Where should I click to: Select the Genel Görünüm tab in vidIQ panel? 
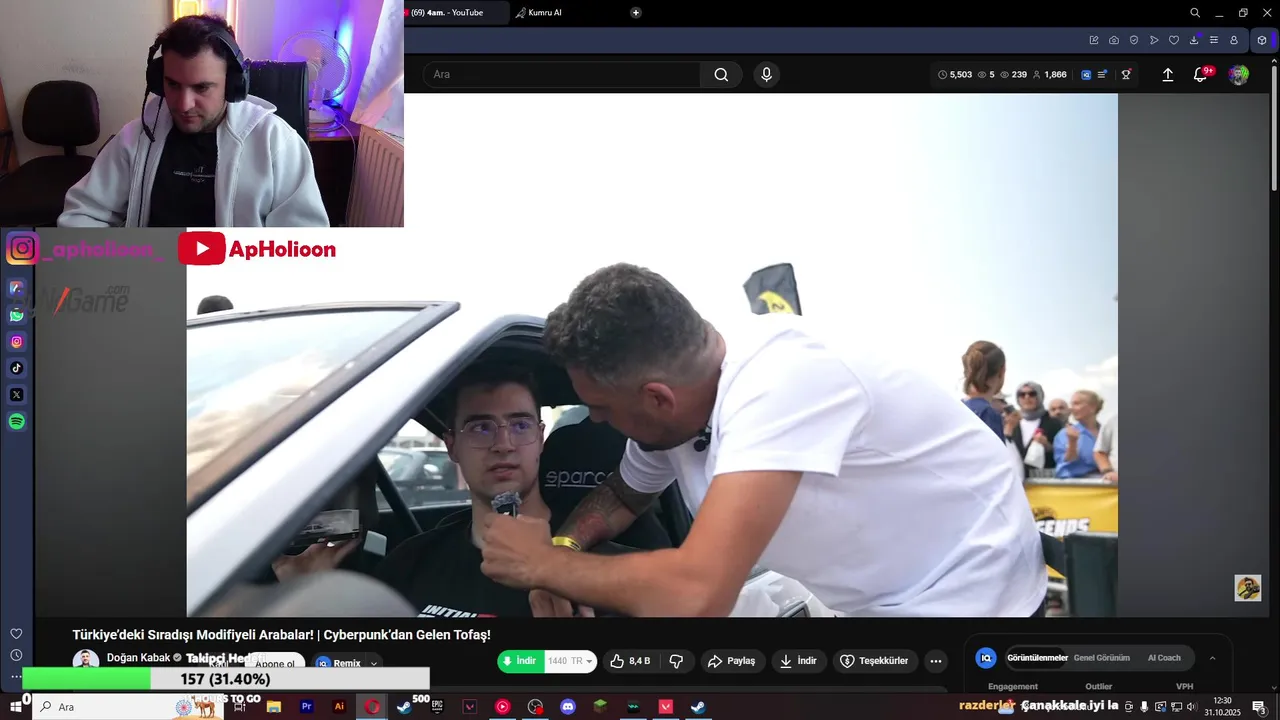pos(1101,658)
